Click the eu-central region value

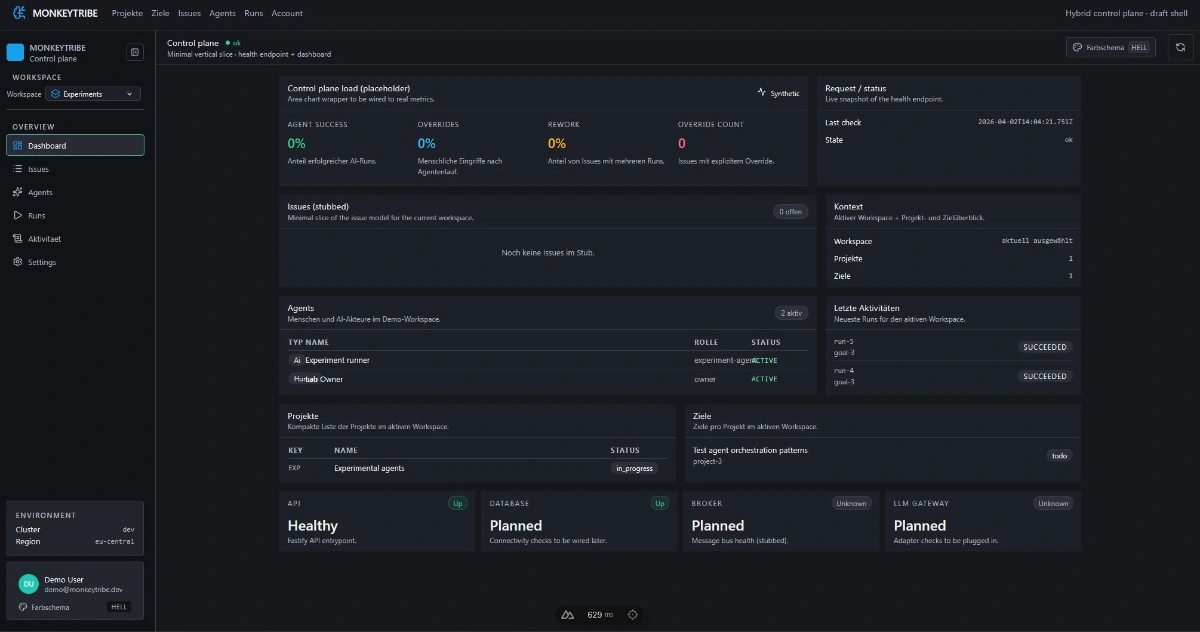pos(114,541)
